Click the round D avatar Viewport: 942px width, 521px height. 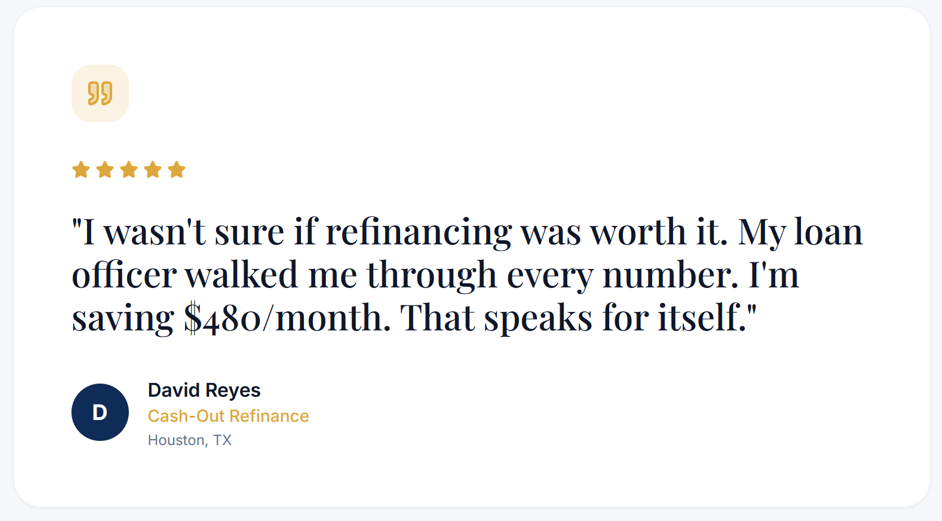click(x=100, y=412)
